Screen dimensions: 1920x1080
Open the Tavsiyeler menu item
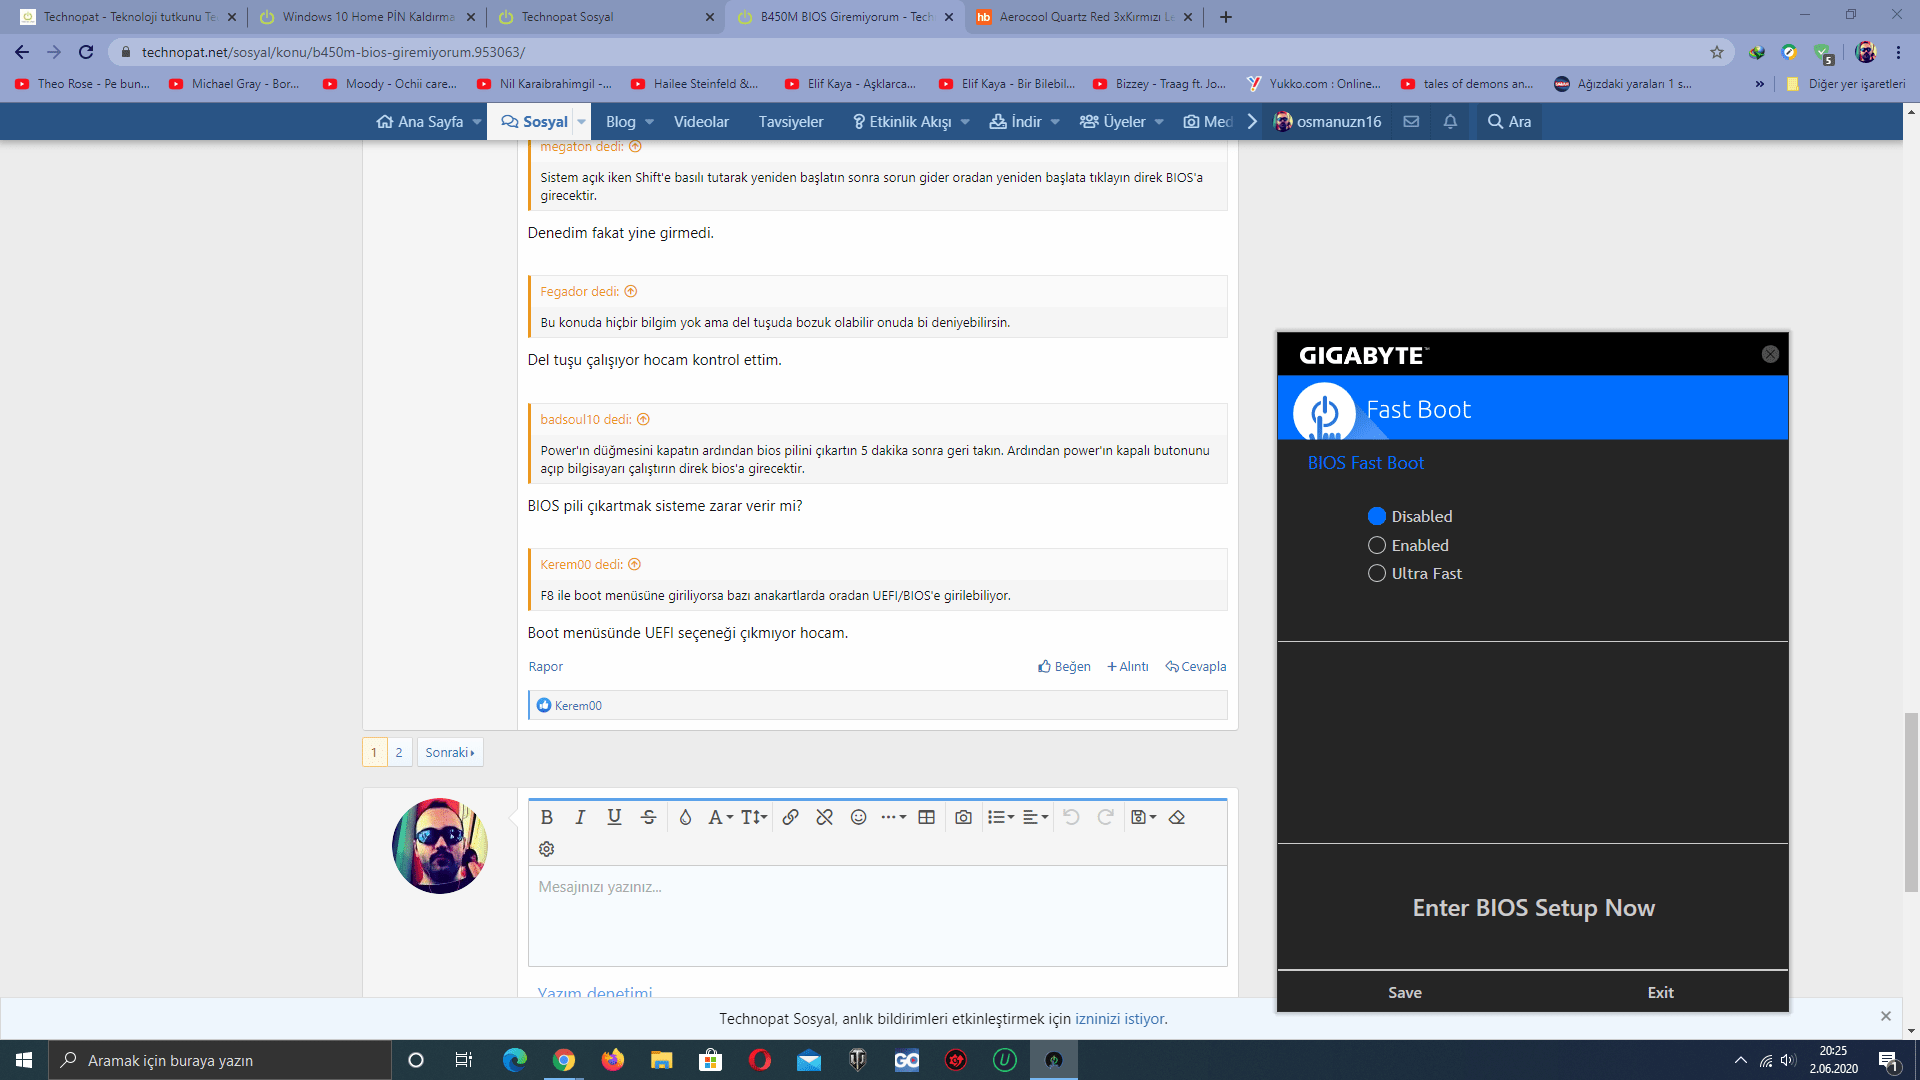pos(790,121)
